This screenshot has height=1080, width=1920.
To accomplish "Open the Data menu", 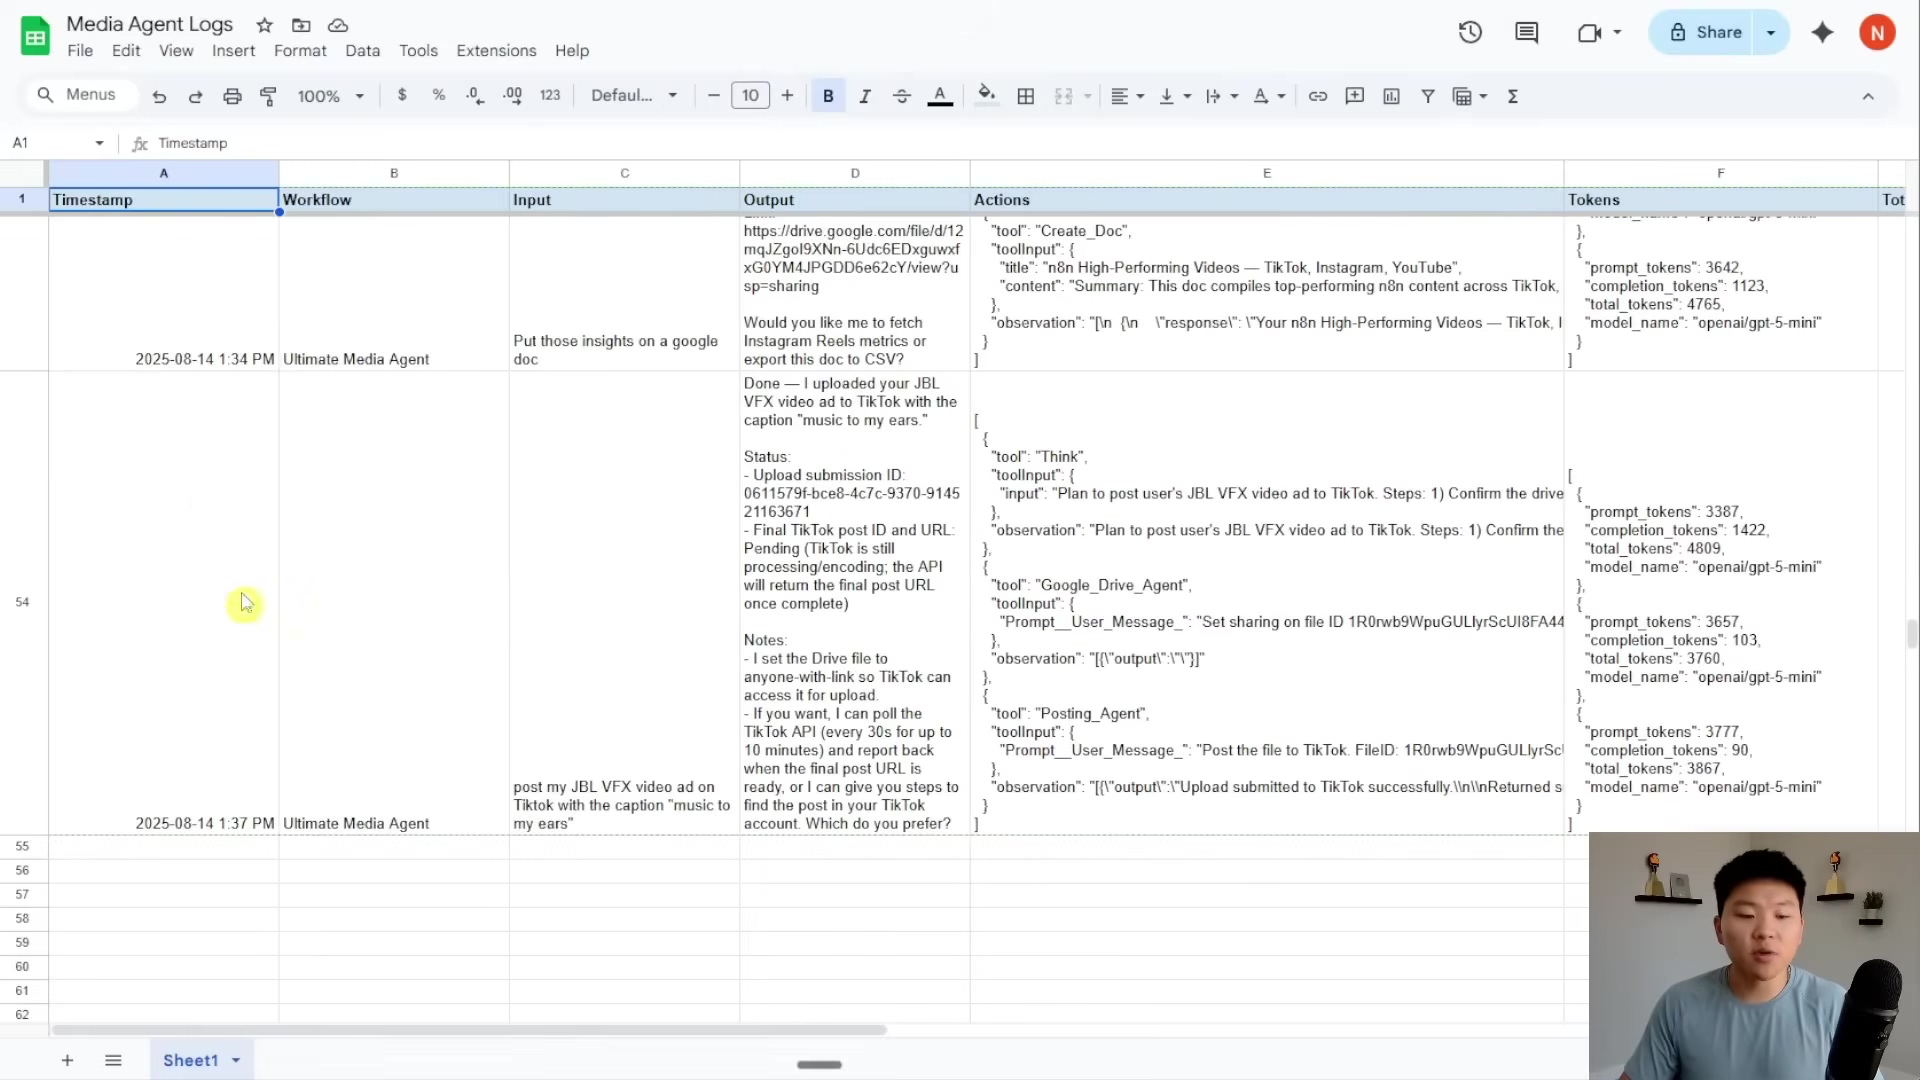I will (x=362, y=50).
